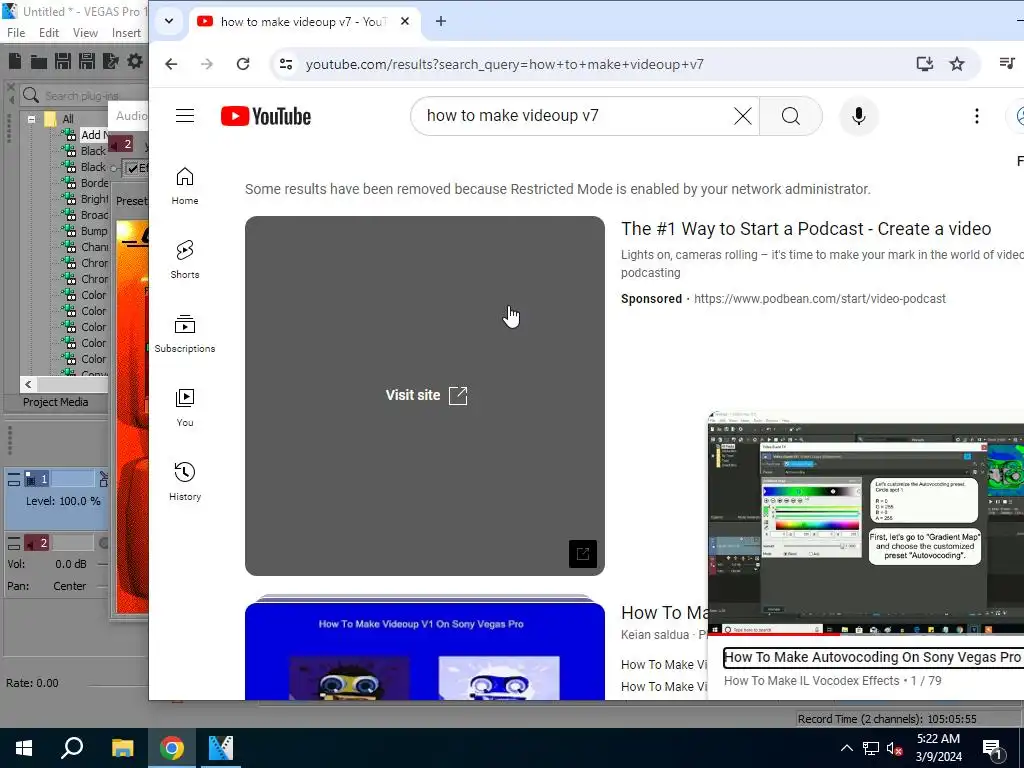Click the media control icon in Chrome toolbar
The image size is (1024, 768).
click(x=1007, y=63)
